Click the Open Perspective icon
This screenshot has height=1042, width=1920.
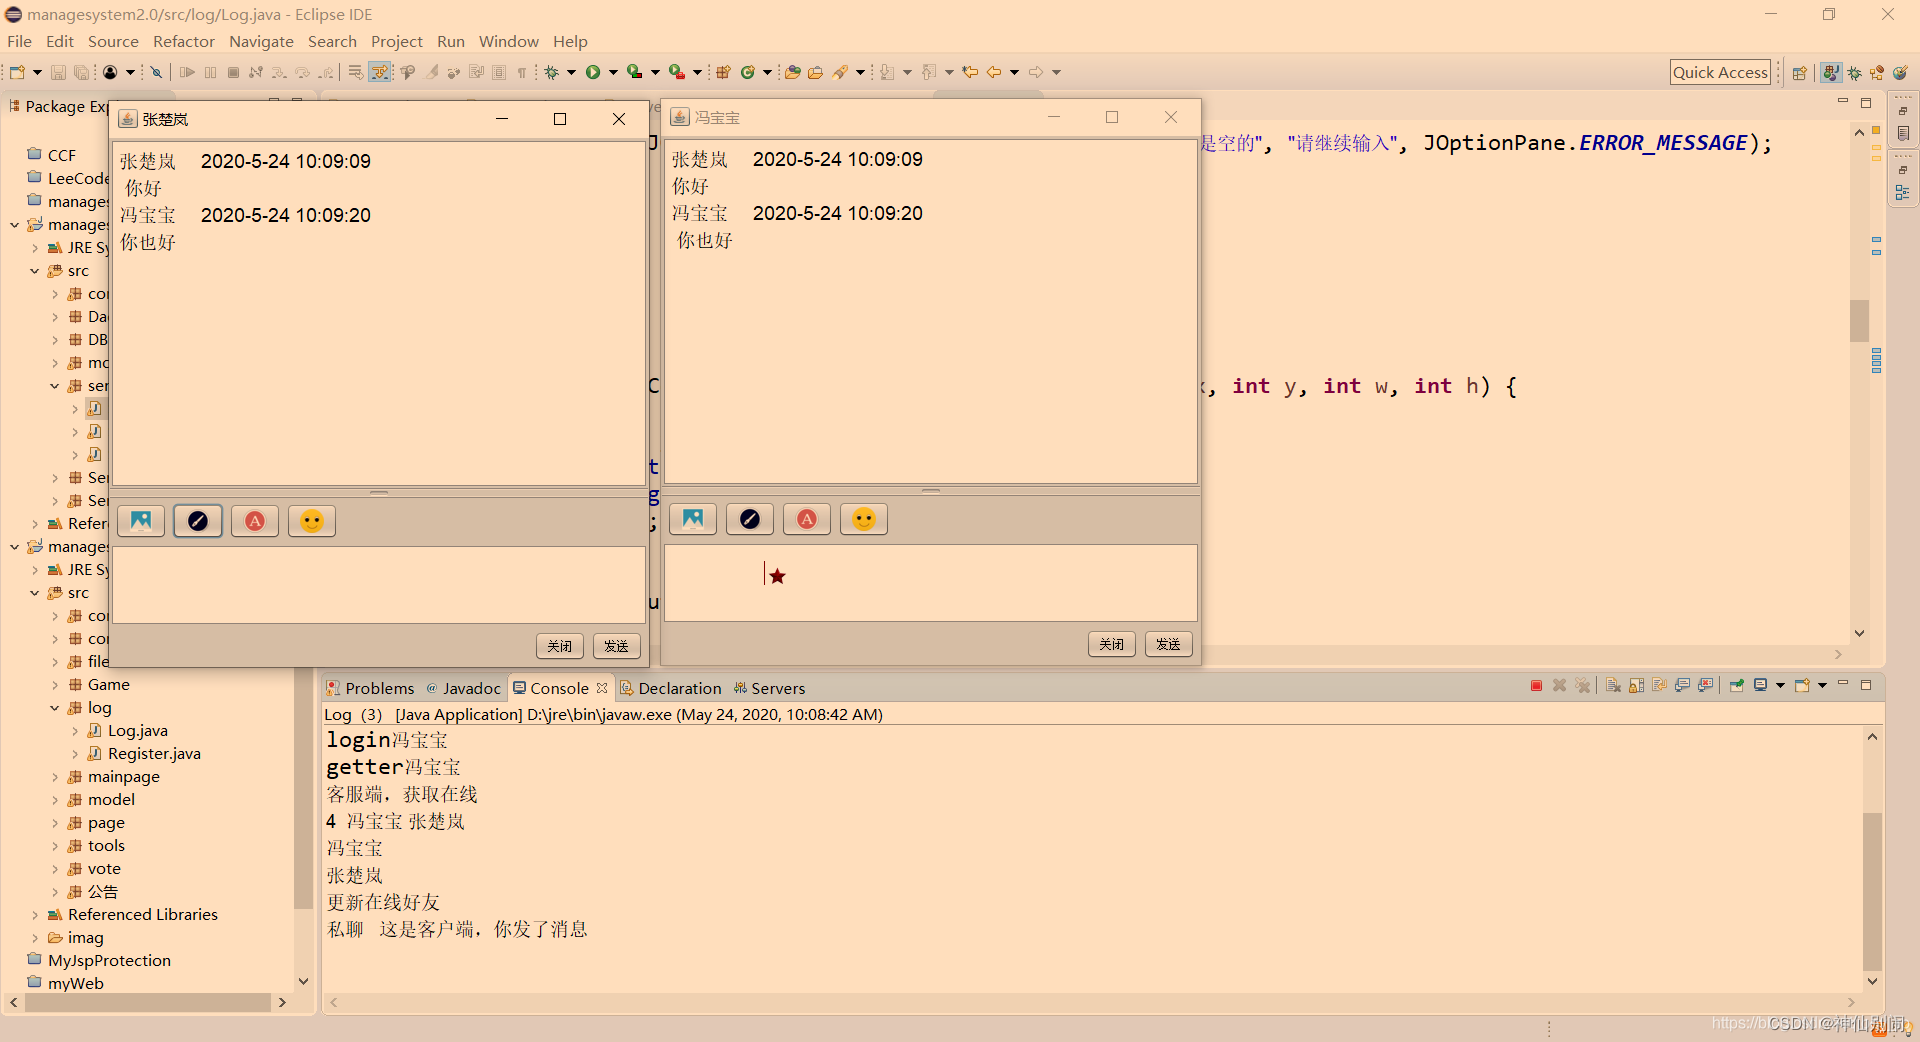pyautogui.click(x=1800, y=72)
